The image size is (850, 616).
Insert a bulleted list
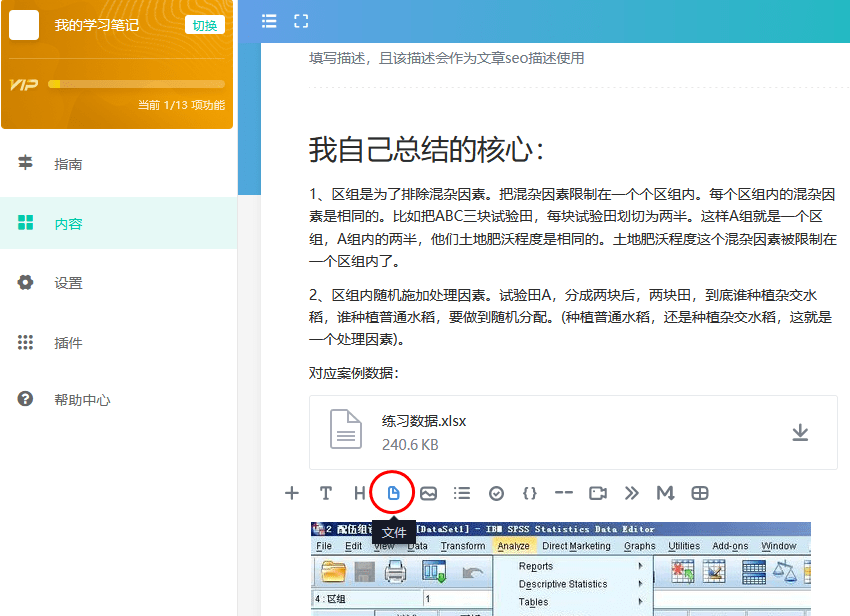[461, 493]
